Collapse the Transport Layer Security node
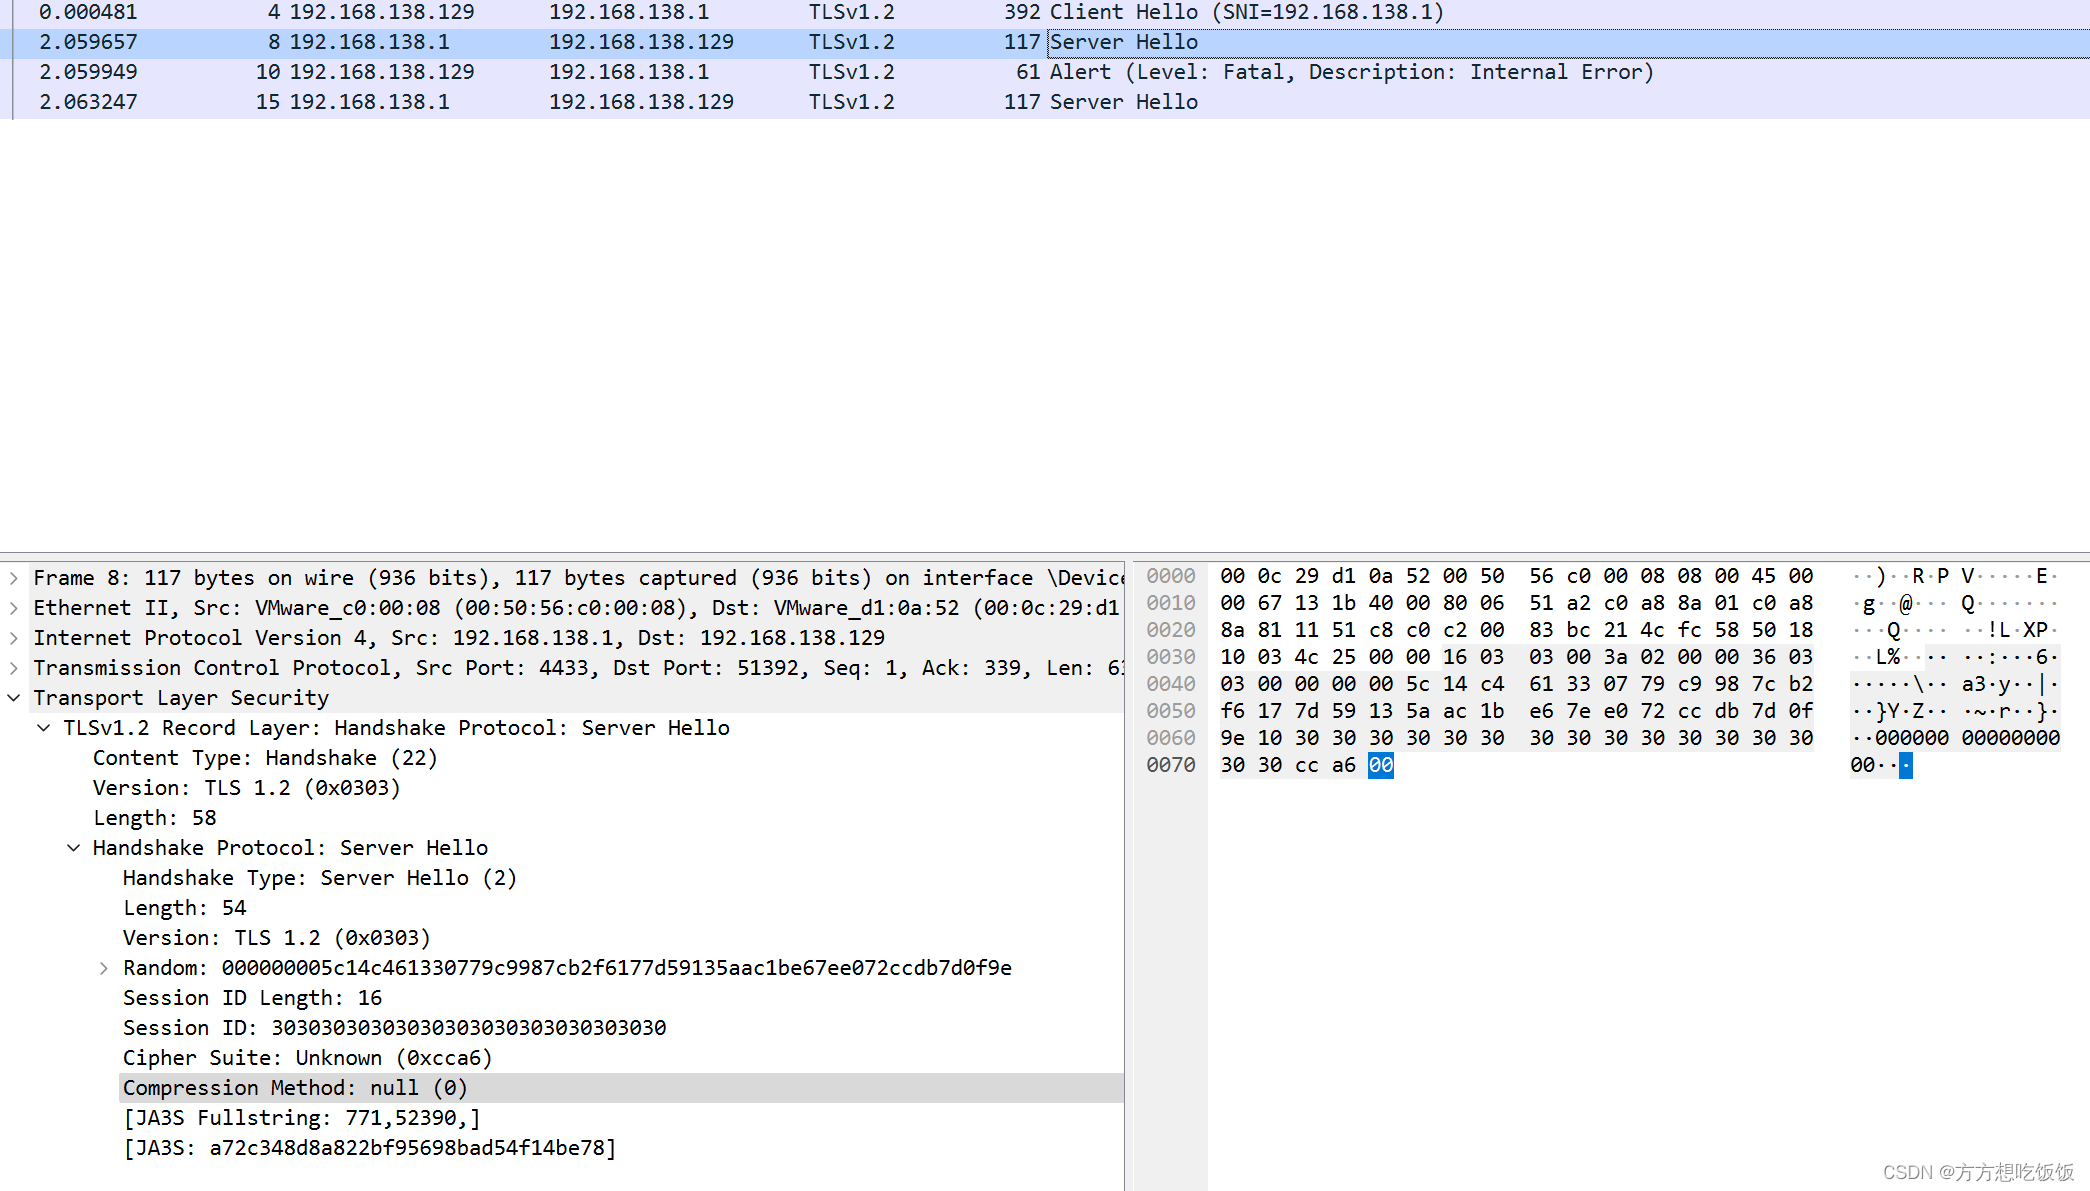The height and width of the screenshot is (1191, 2090). click(x=14, y=698)
